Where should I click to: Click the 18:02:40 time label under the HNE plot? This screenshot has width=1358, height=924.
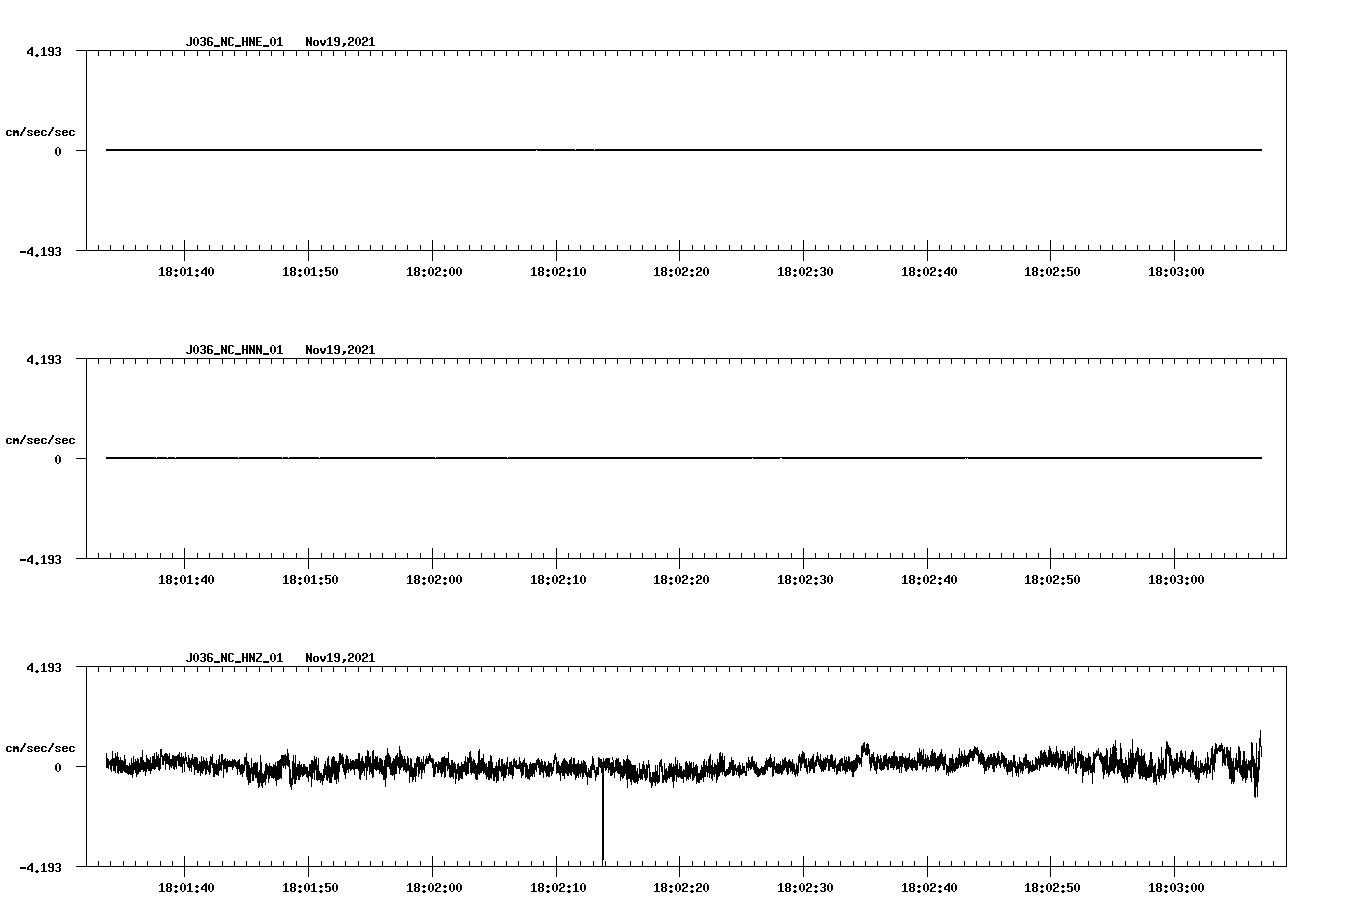coord(929,272)
